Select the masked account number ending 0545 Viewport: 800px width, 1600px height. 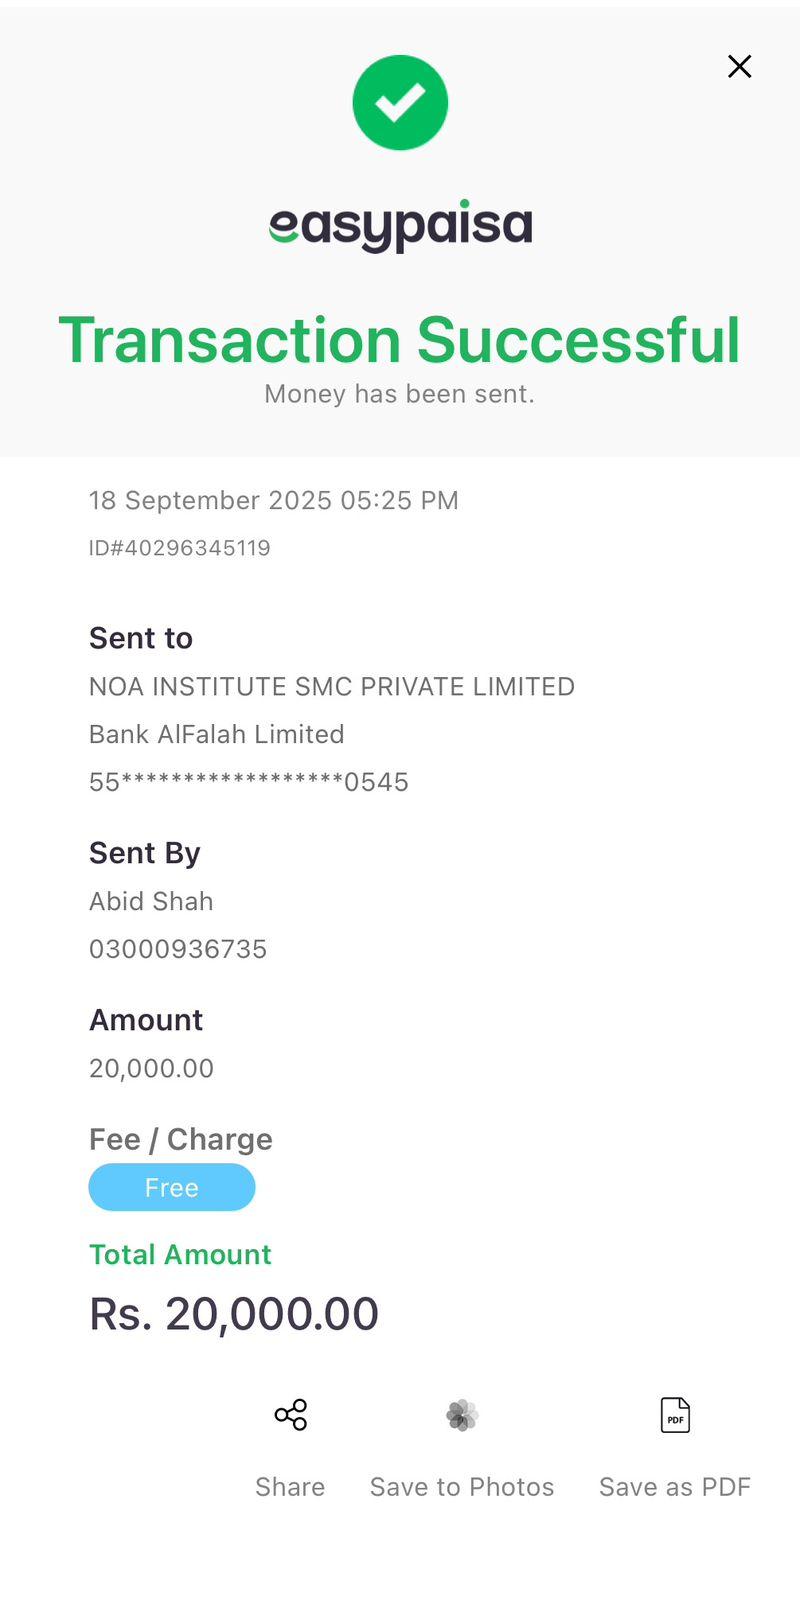249,782
